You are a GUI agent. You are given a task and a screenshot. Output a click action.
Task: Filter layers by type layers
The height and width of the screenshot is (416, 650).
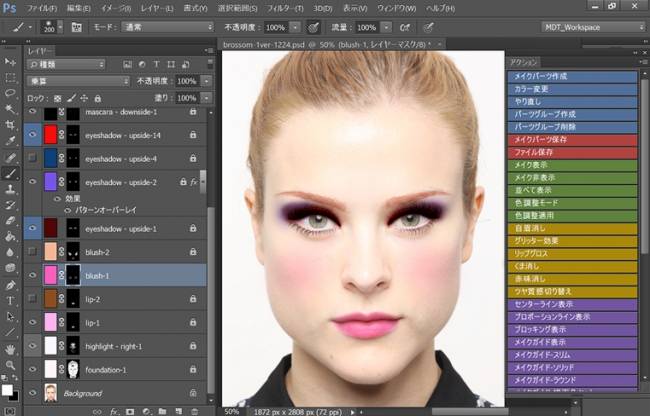tap(156, 64)
